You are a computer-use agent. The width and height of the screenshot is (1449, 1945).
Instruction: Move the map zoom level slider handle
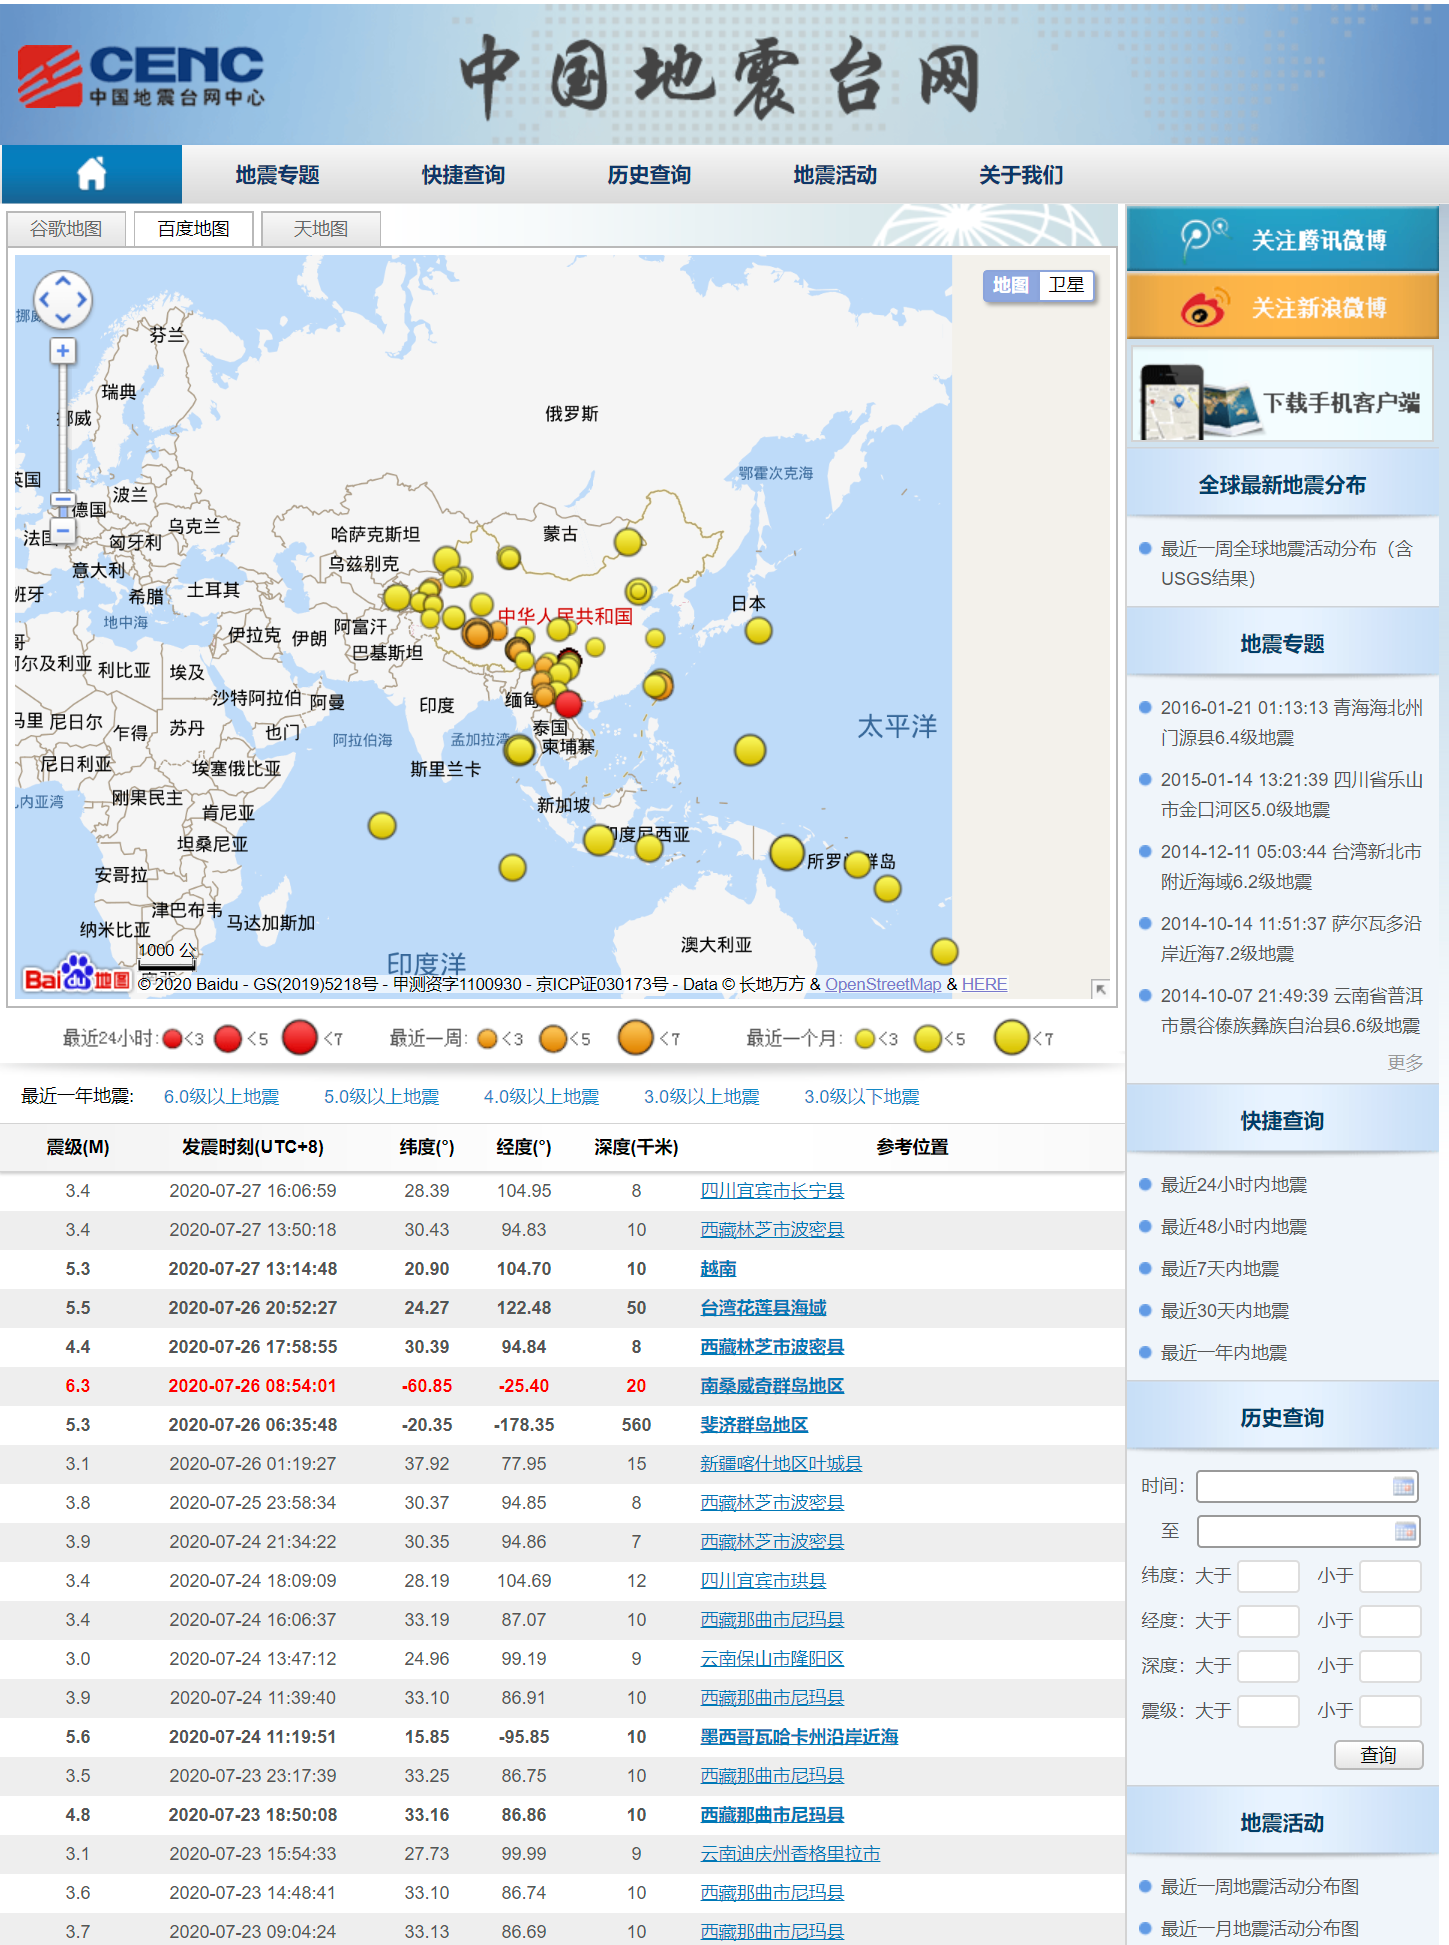tap(63, 499)
